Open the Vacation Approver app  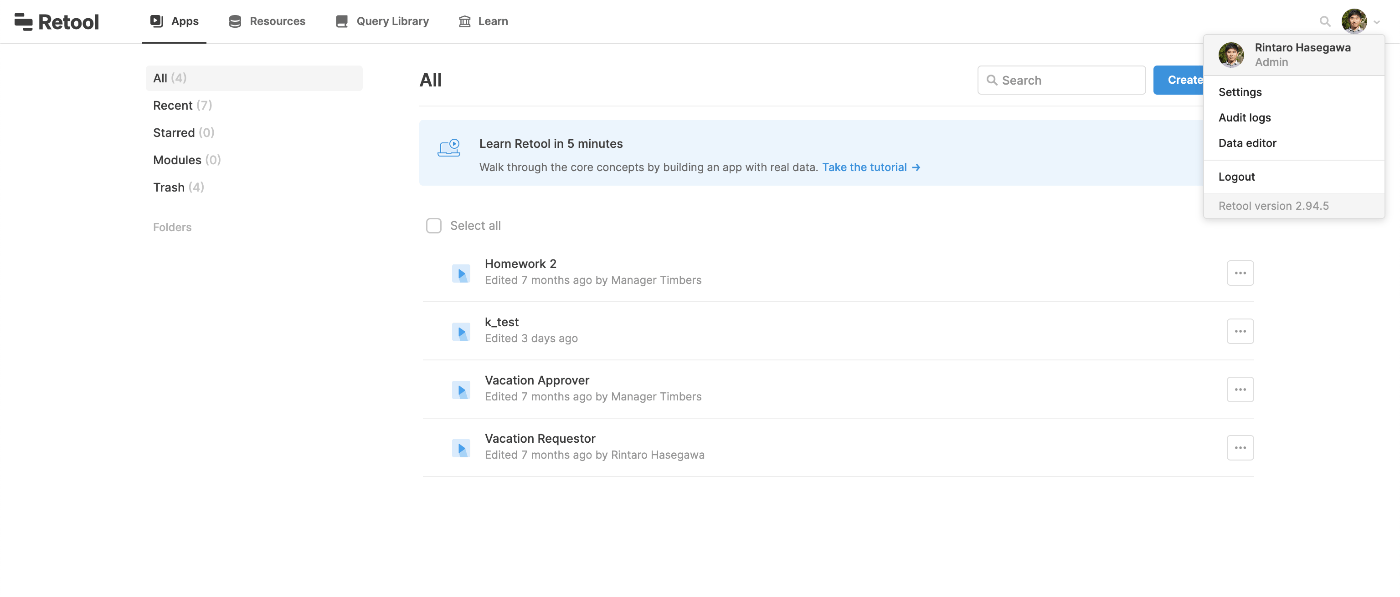click(x=537, y=380)
